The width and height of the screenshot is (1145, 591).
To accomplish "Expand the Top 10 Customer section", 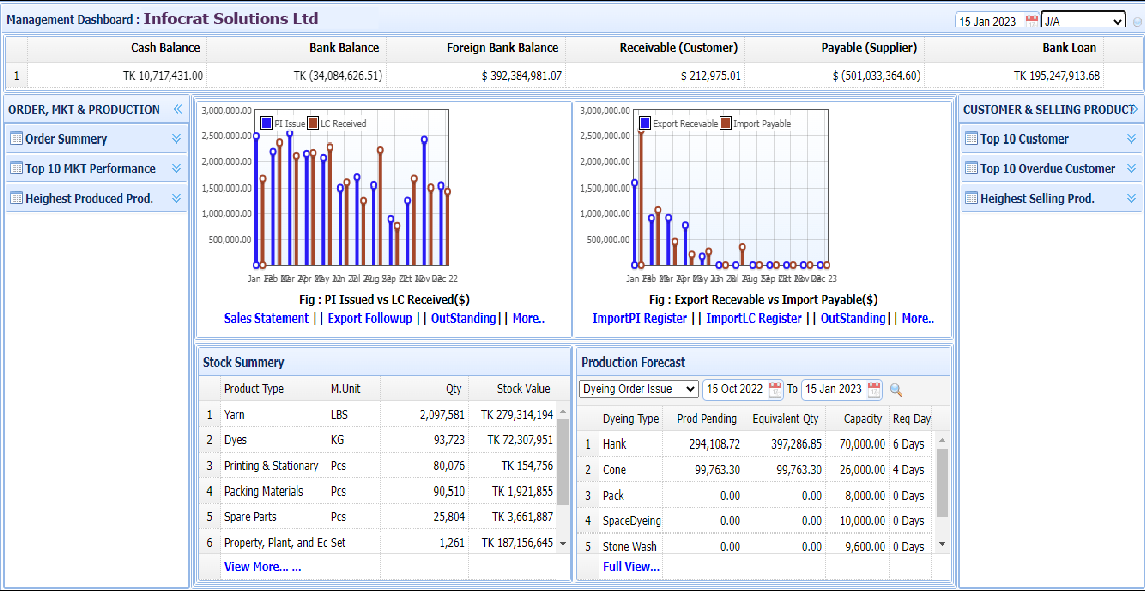I will tap(1131, 139).
